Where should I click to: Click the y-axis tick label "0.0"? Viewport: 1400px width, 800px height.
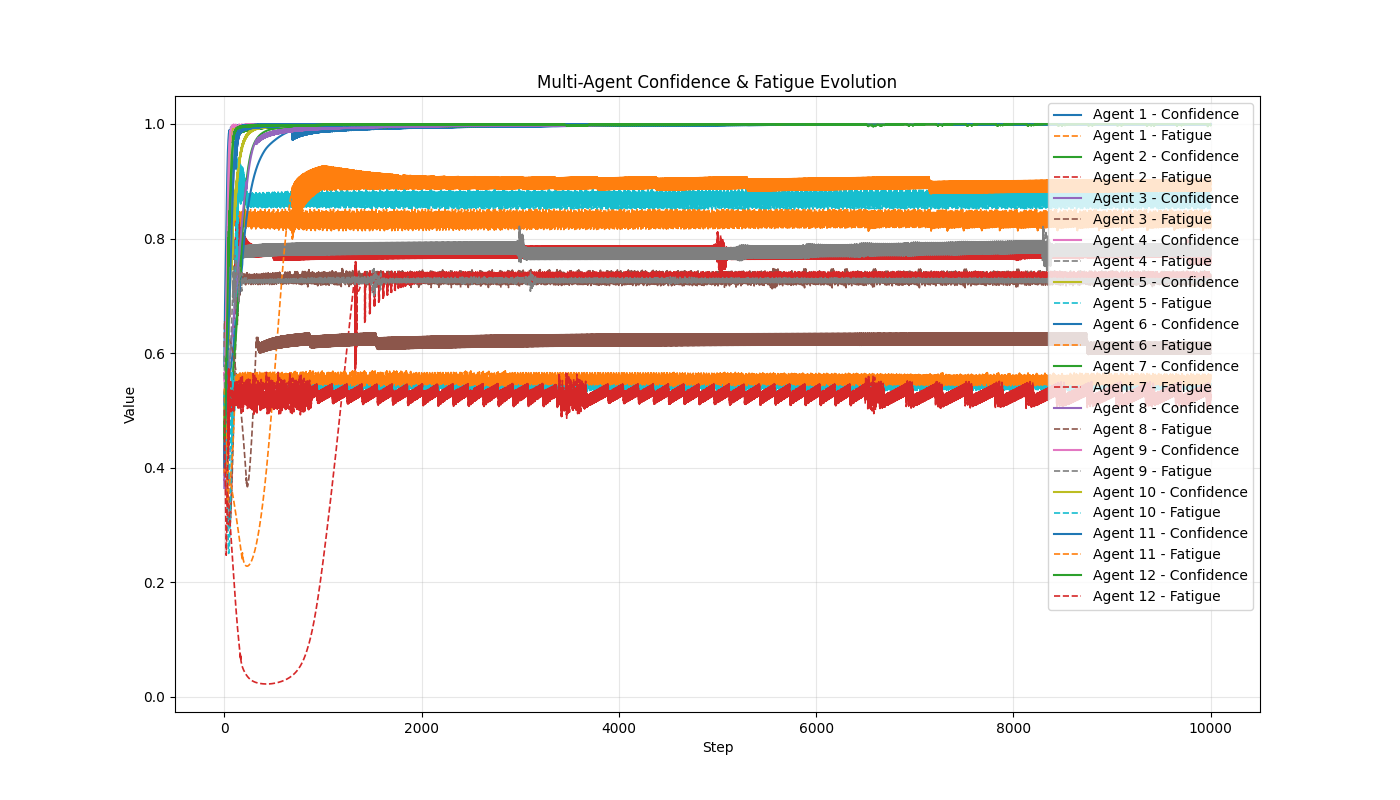tap(156, 697)
